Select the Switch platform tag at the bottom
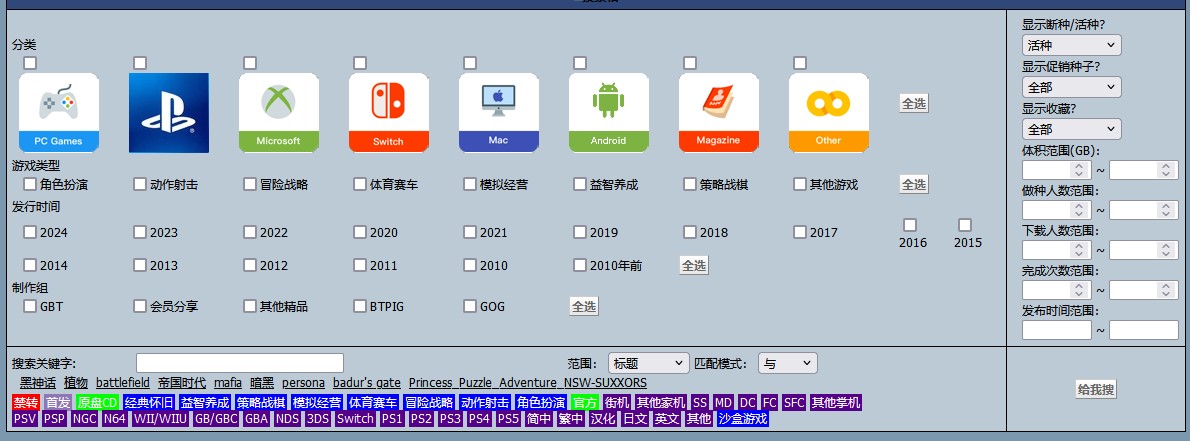1190x441 pixels. 355,418
